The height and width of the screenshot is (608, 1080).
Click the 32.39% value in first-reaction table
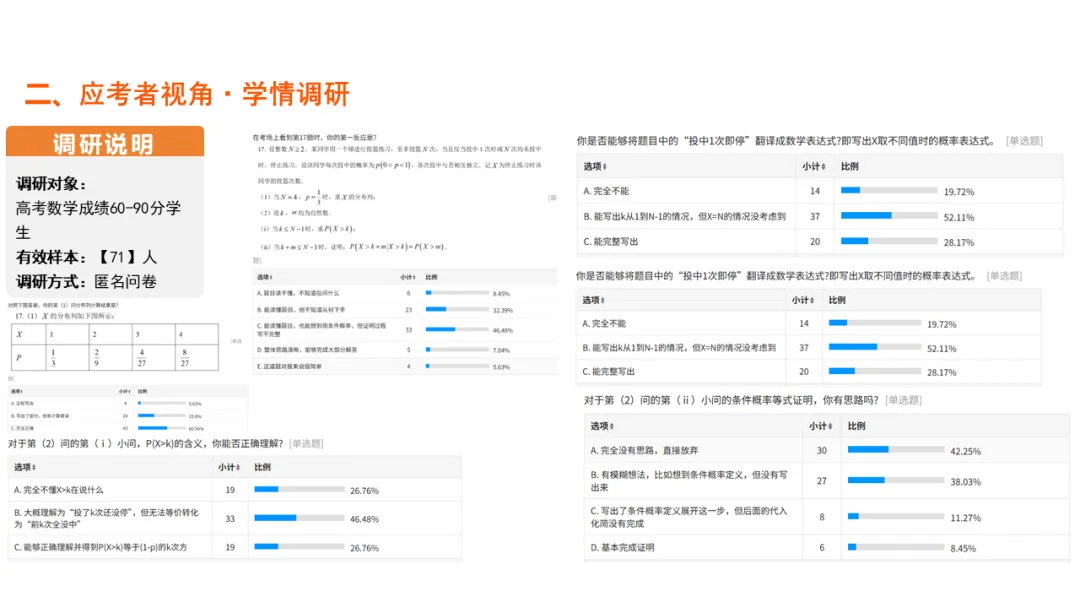[x=503, y=311]
